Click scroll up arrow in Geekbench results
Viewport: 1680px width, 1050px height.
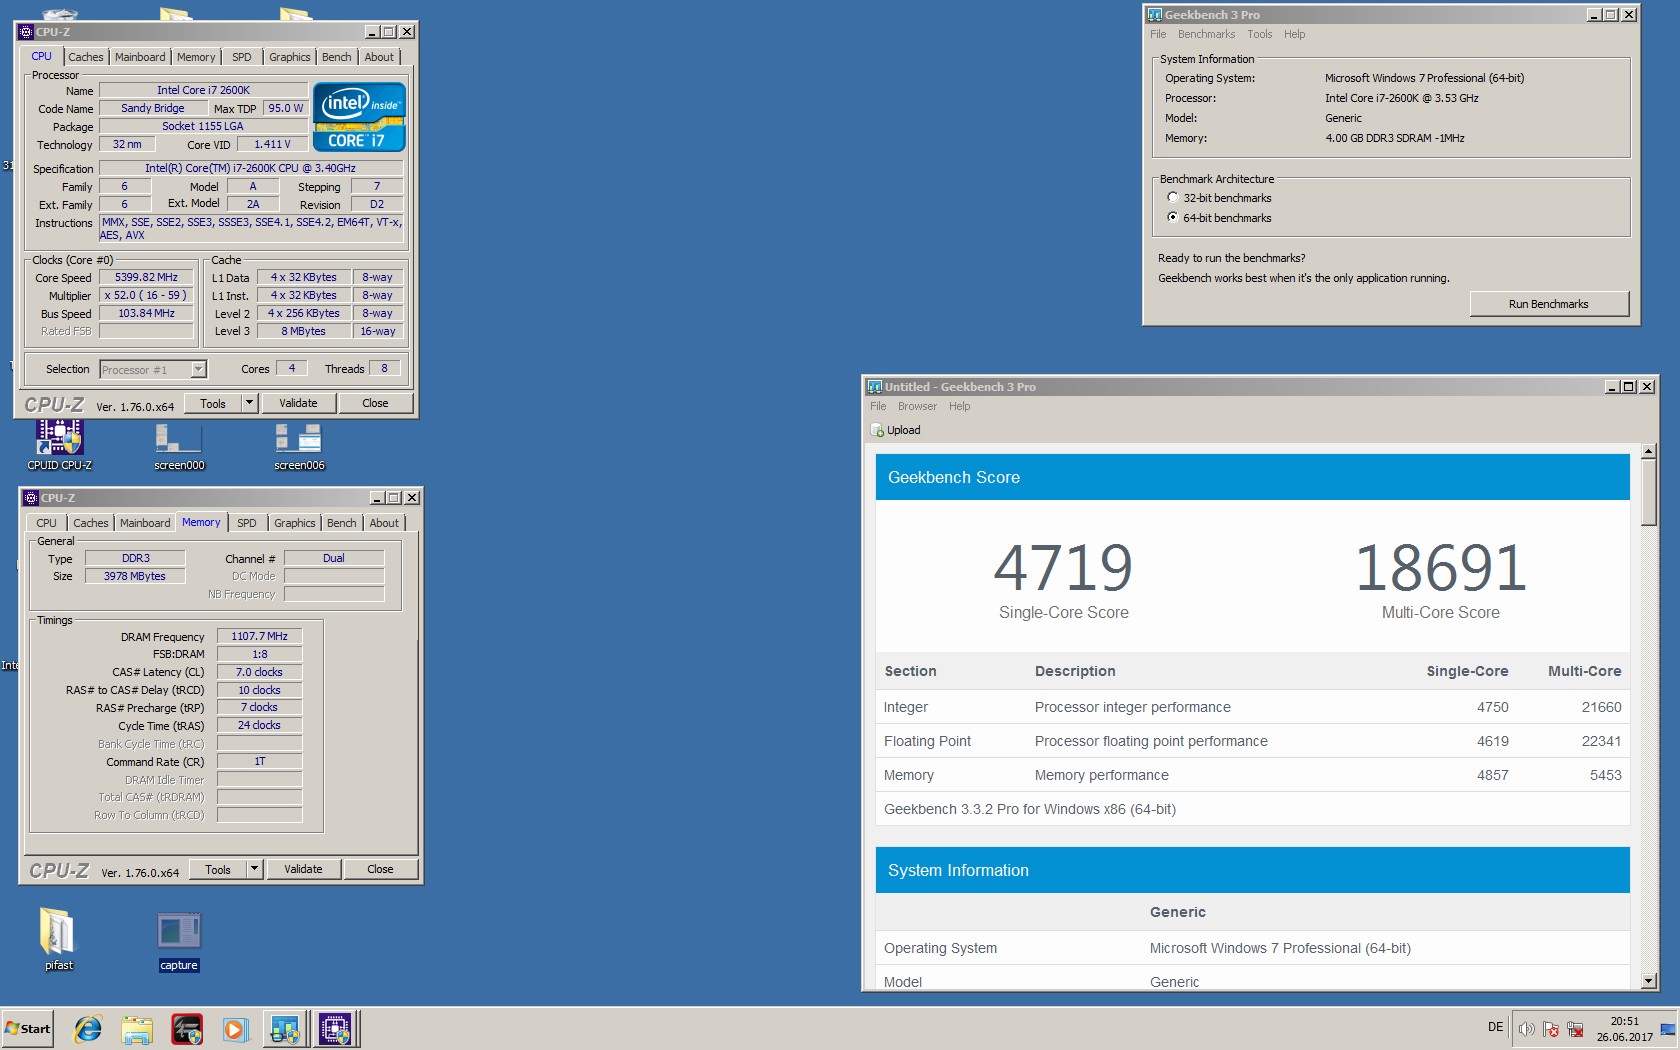1649,451
